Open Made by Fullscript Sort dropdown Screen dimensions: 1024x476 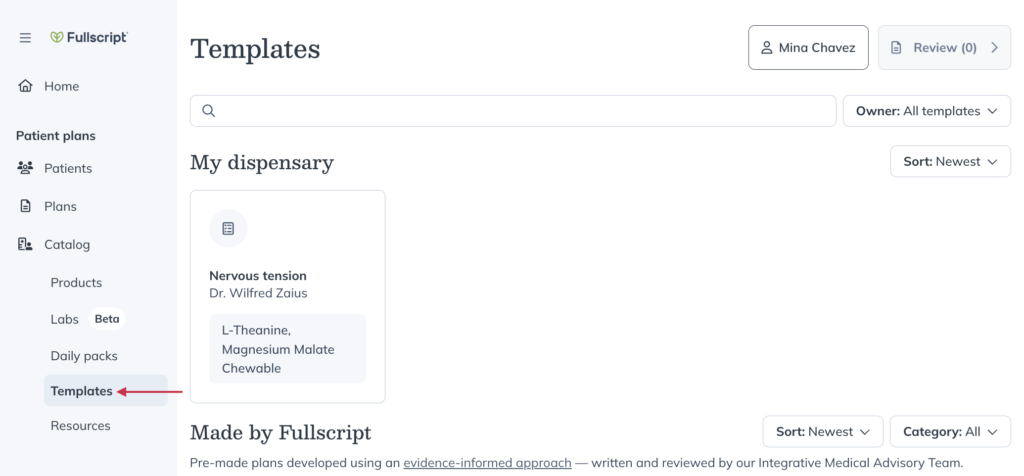click(x=823, y=432)
